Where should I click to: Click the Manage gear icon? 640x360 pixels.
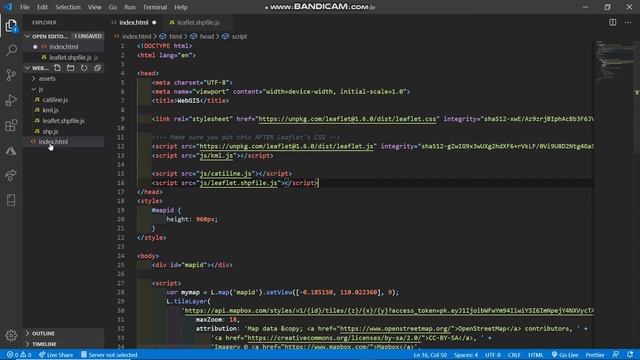pyautogui.click(x=11, y=335)
